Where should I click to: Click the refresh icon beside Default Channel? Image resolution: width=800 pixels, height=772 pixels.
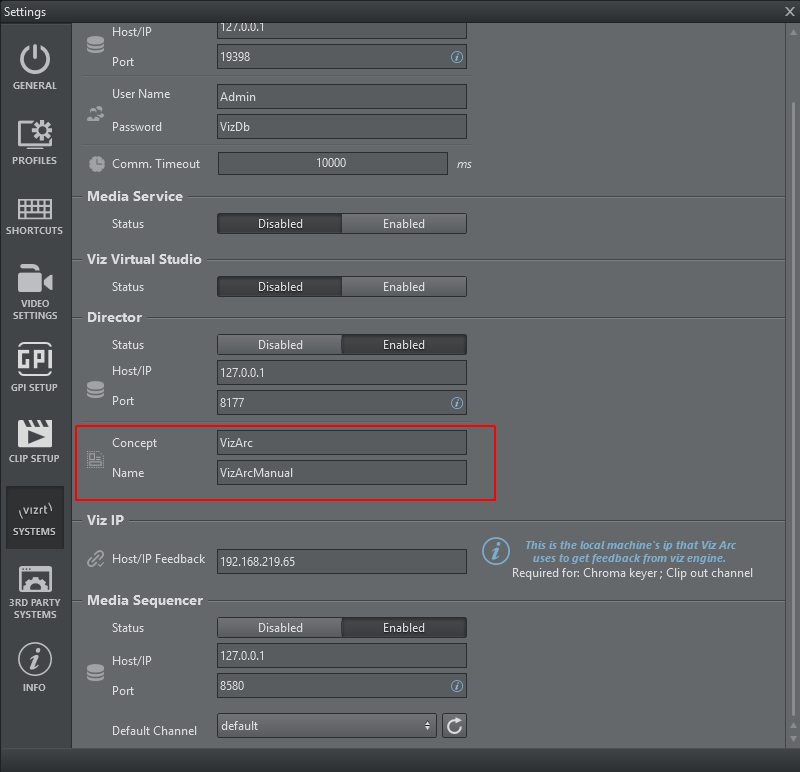click(454, 726)
